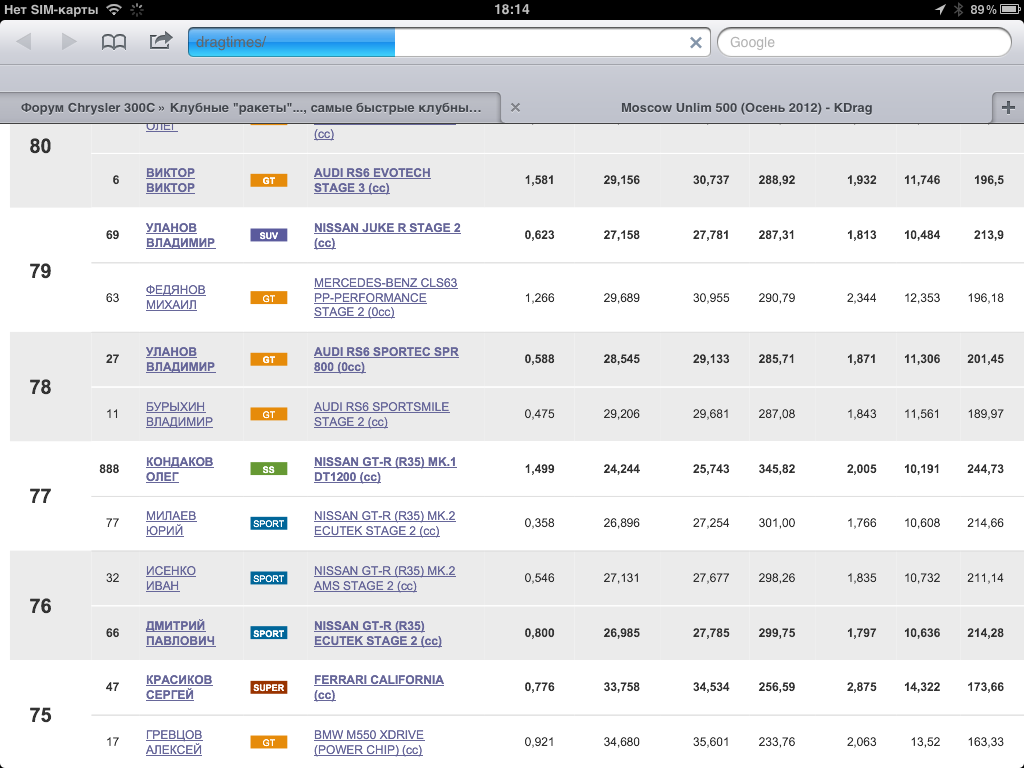This screenshot has width=1024, height=768.
Task: Select the value 0,358 in the МИЛАЕВ row
Action: click(x=539, y=523)
